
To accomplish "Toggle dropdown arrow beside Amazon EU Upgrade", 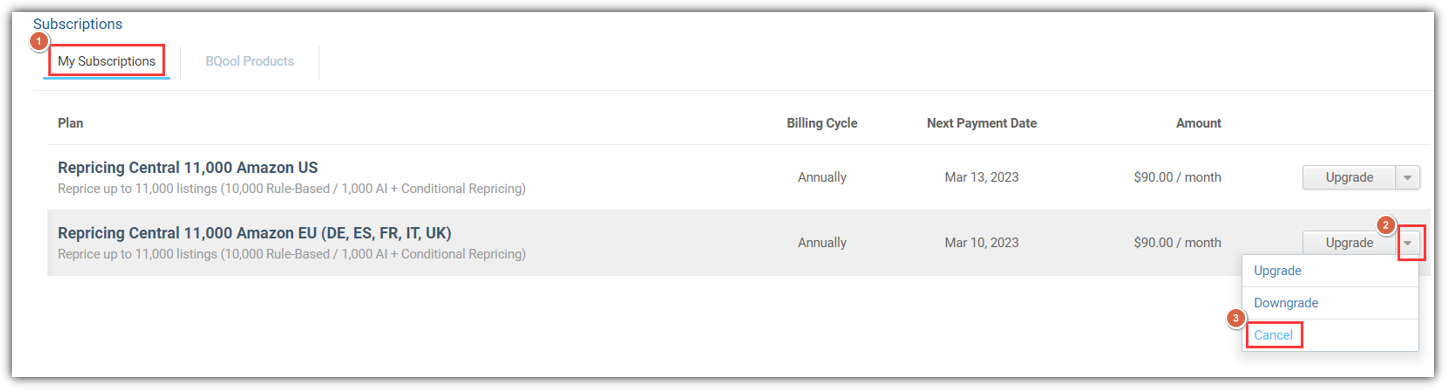I will (x=1408, y=242).
